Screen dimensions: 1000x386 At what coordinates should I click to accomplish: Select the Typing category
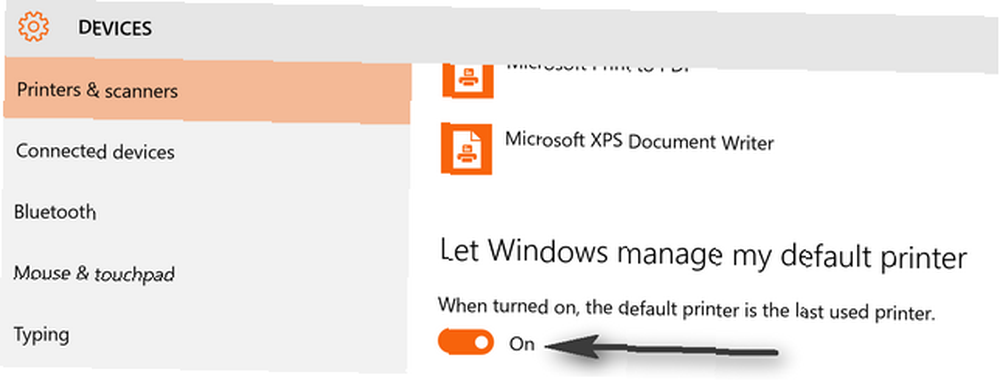click(207, 334)
